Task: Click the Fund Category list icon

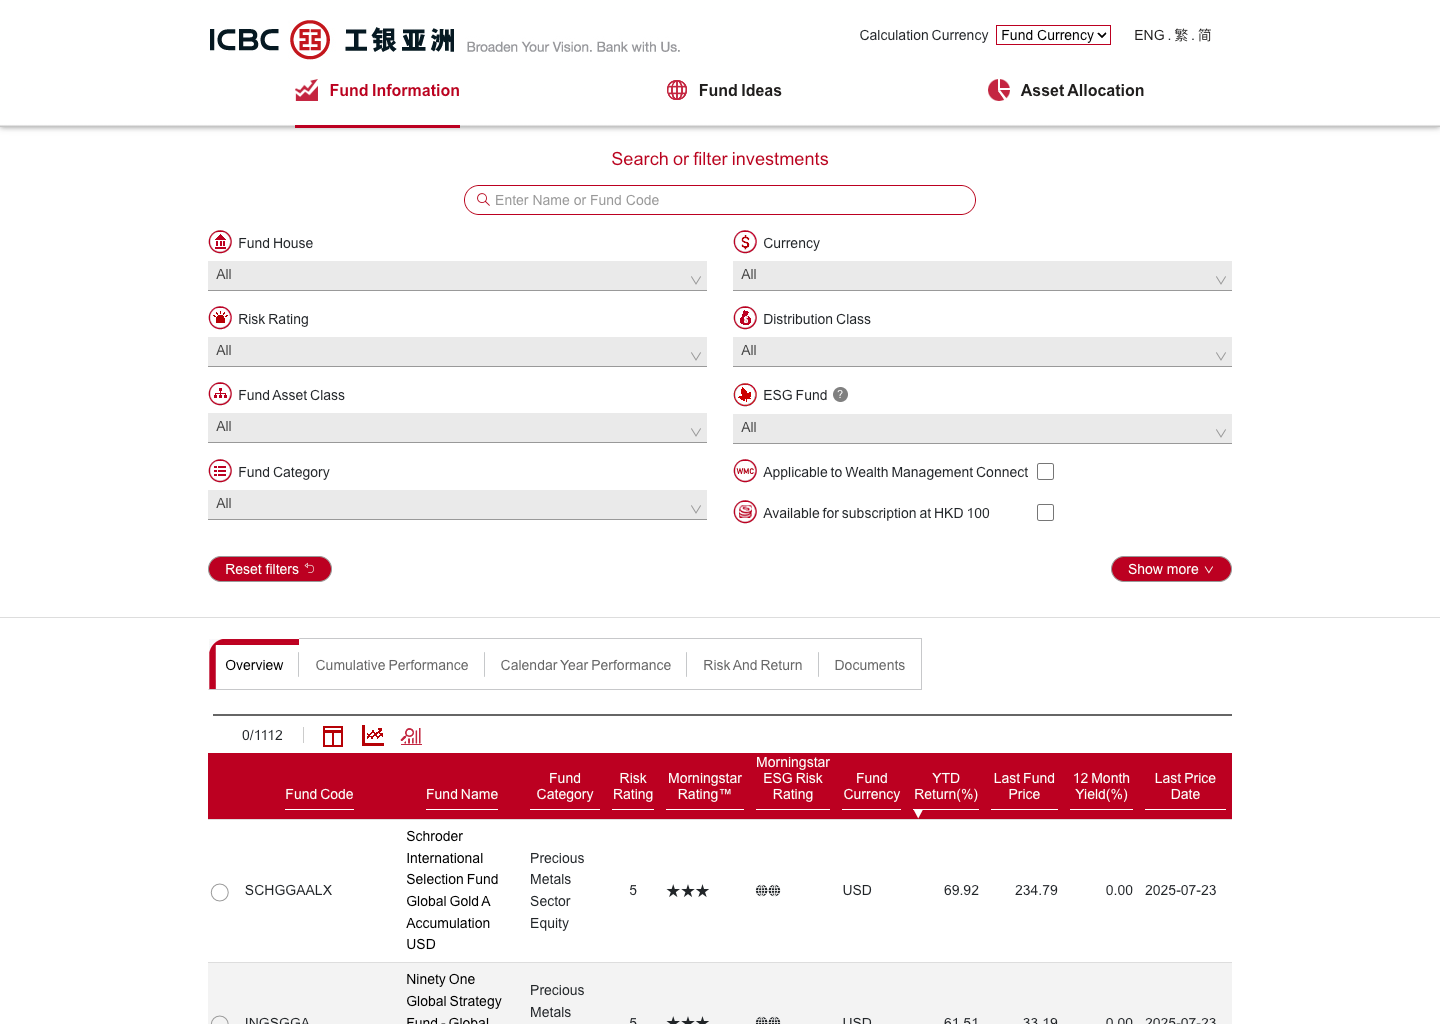Action: pos(220,471)
